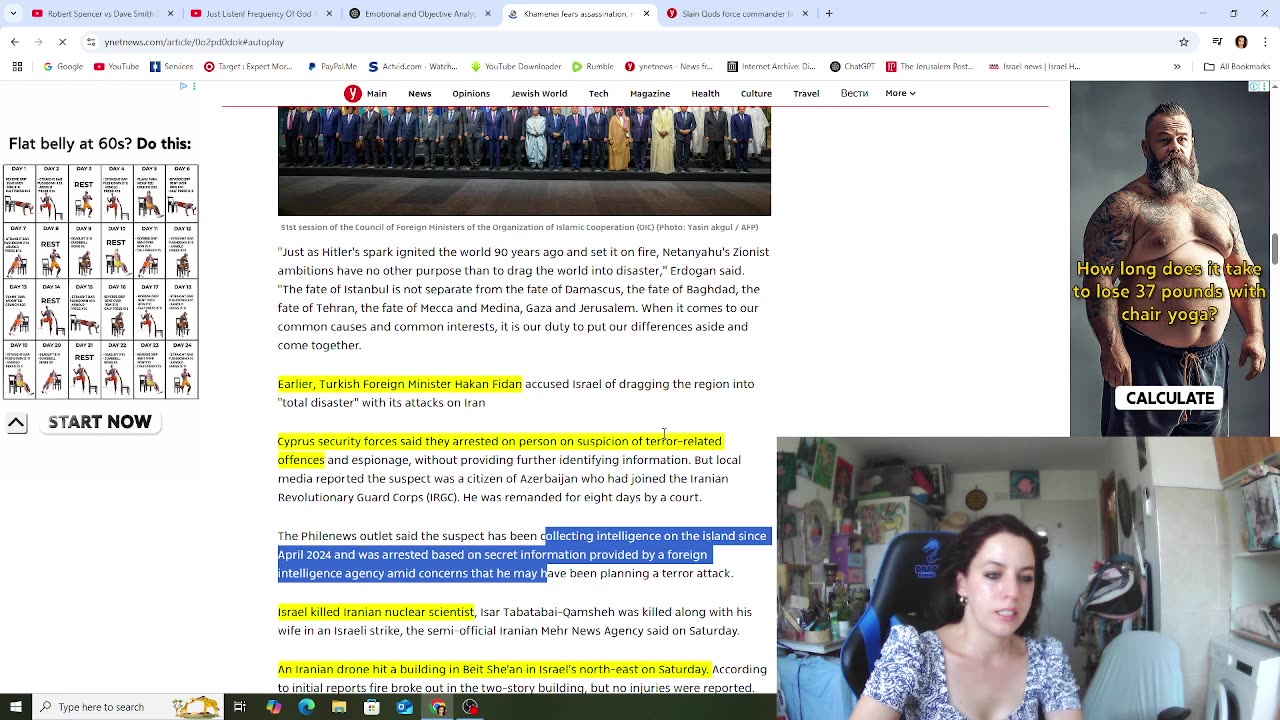The image size is (1280, 720).
Task: Open the Chrome three-dot menu
Action: pyautogui.click(x=1265, y=42)
